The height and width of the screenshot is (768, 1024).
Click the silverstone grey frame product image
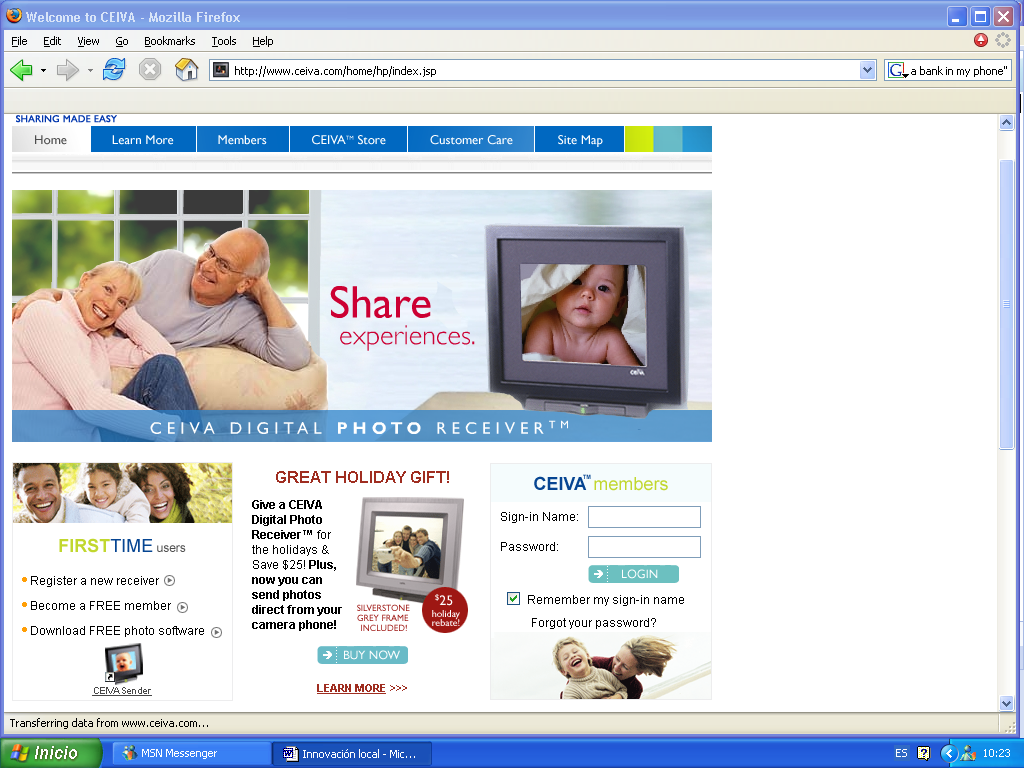point(409,549)
